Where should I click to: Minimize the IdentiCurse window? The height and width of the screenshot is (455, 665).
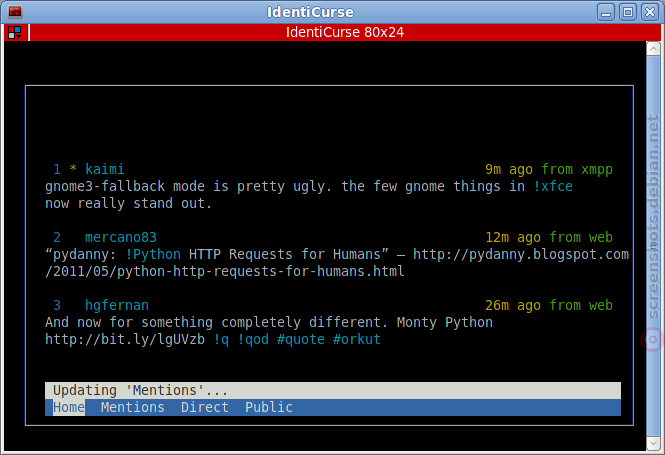click(x=606, y=12)
